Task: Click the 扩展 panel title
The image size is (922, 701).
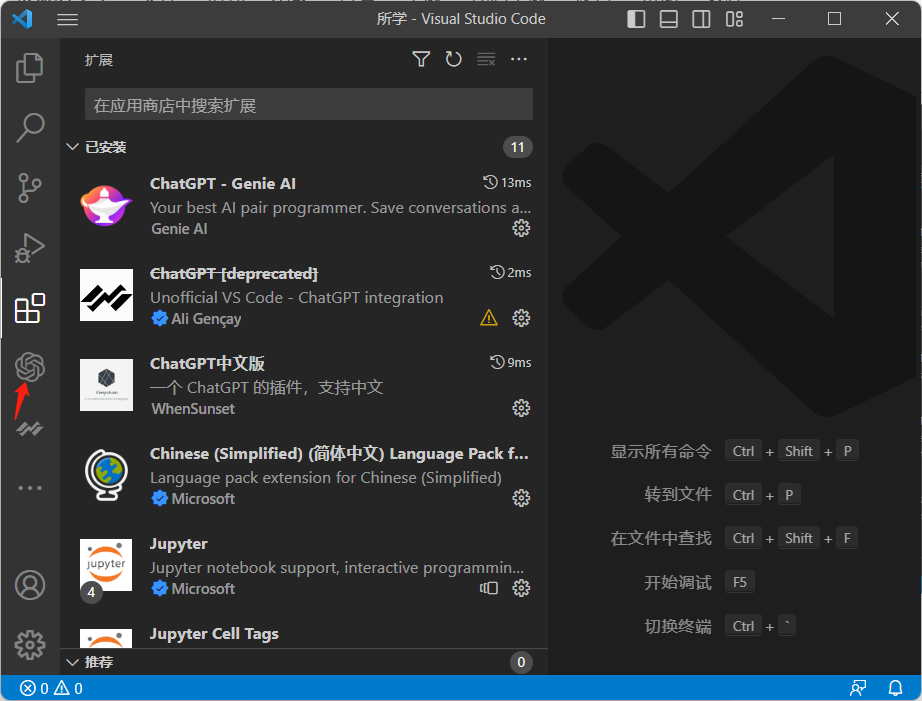Action: click(99, 60)
